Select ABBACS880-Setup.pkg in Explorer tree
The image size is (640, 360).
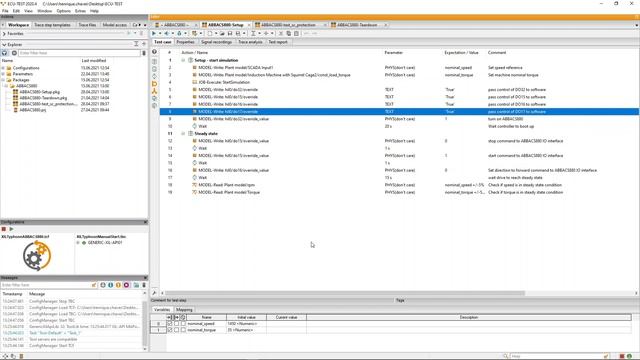click(39, 92)
